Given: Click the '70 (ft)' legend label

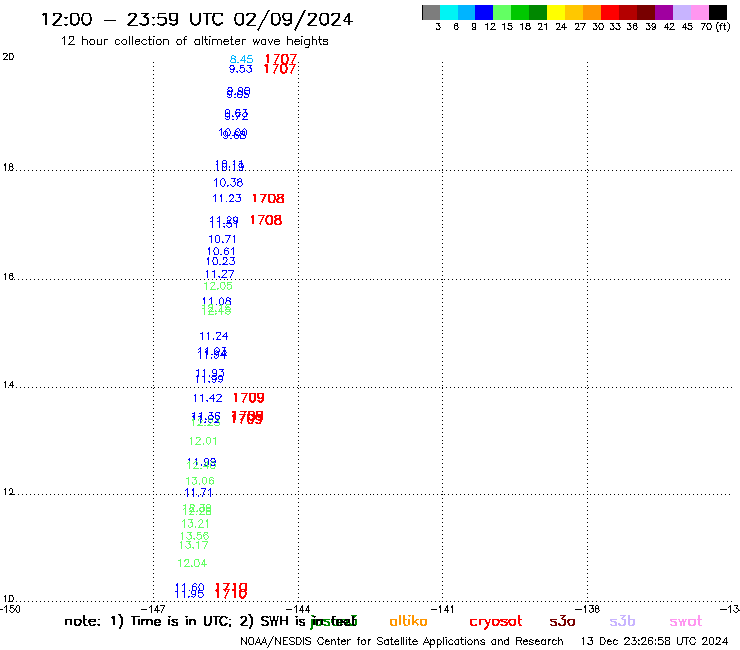Looking at the screenshot, I should click(x=715, y=27).
